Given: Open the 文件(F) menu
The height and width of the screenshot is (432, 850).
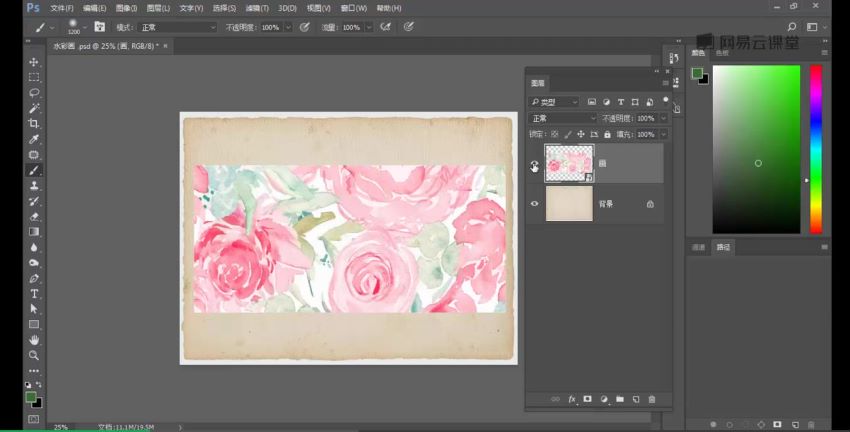Looking at the screenshot, I should click(x=62, y=8).
